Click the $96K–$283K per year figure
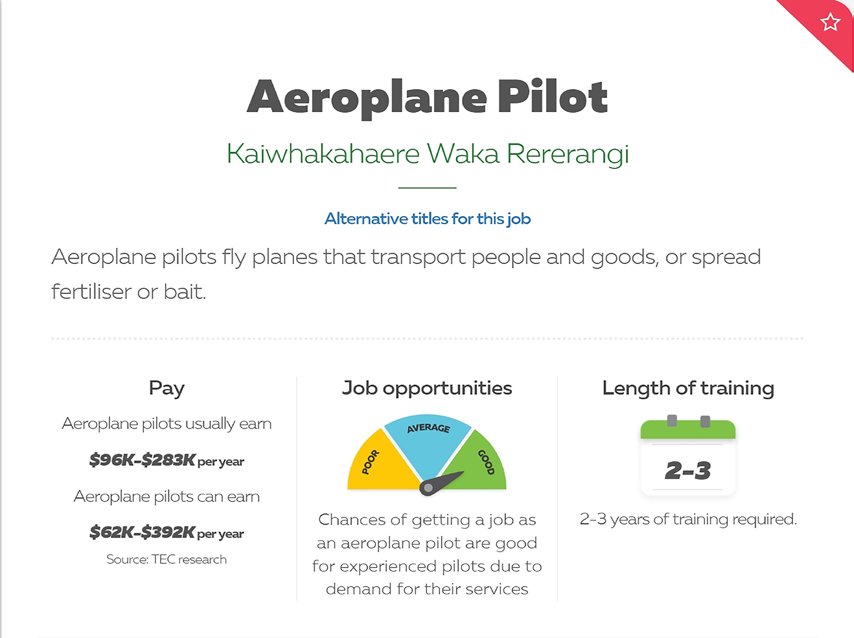Screen dimensions: 854x638 pyautogui.click(x=167, y=460)
